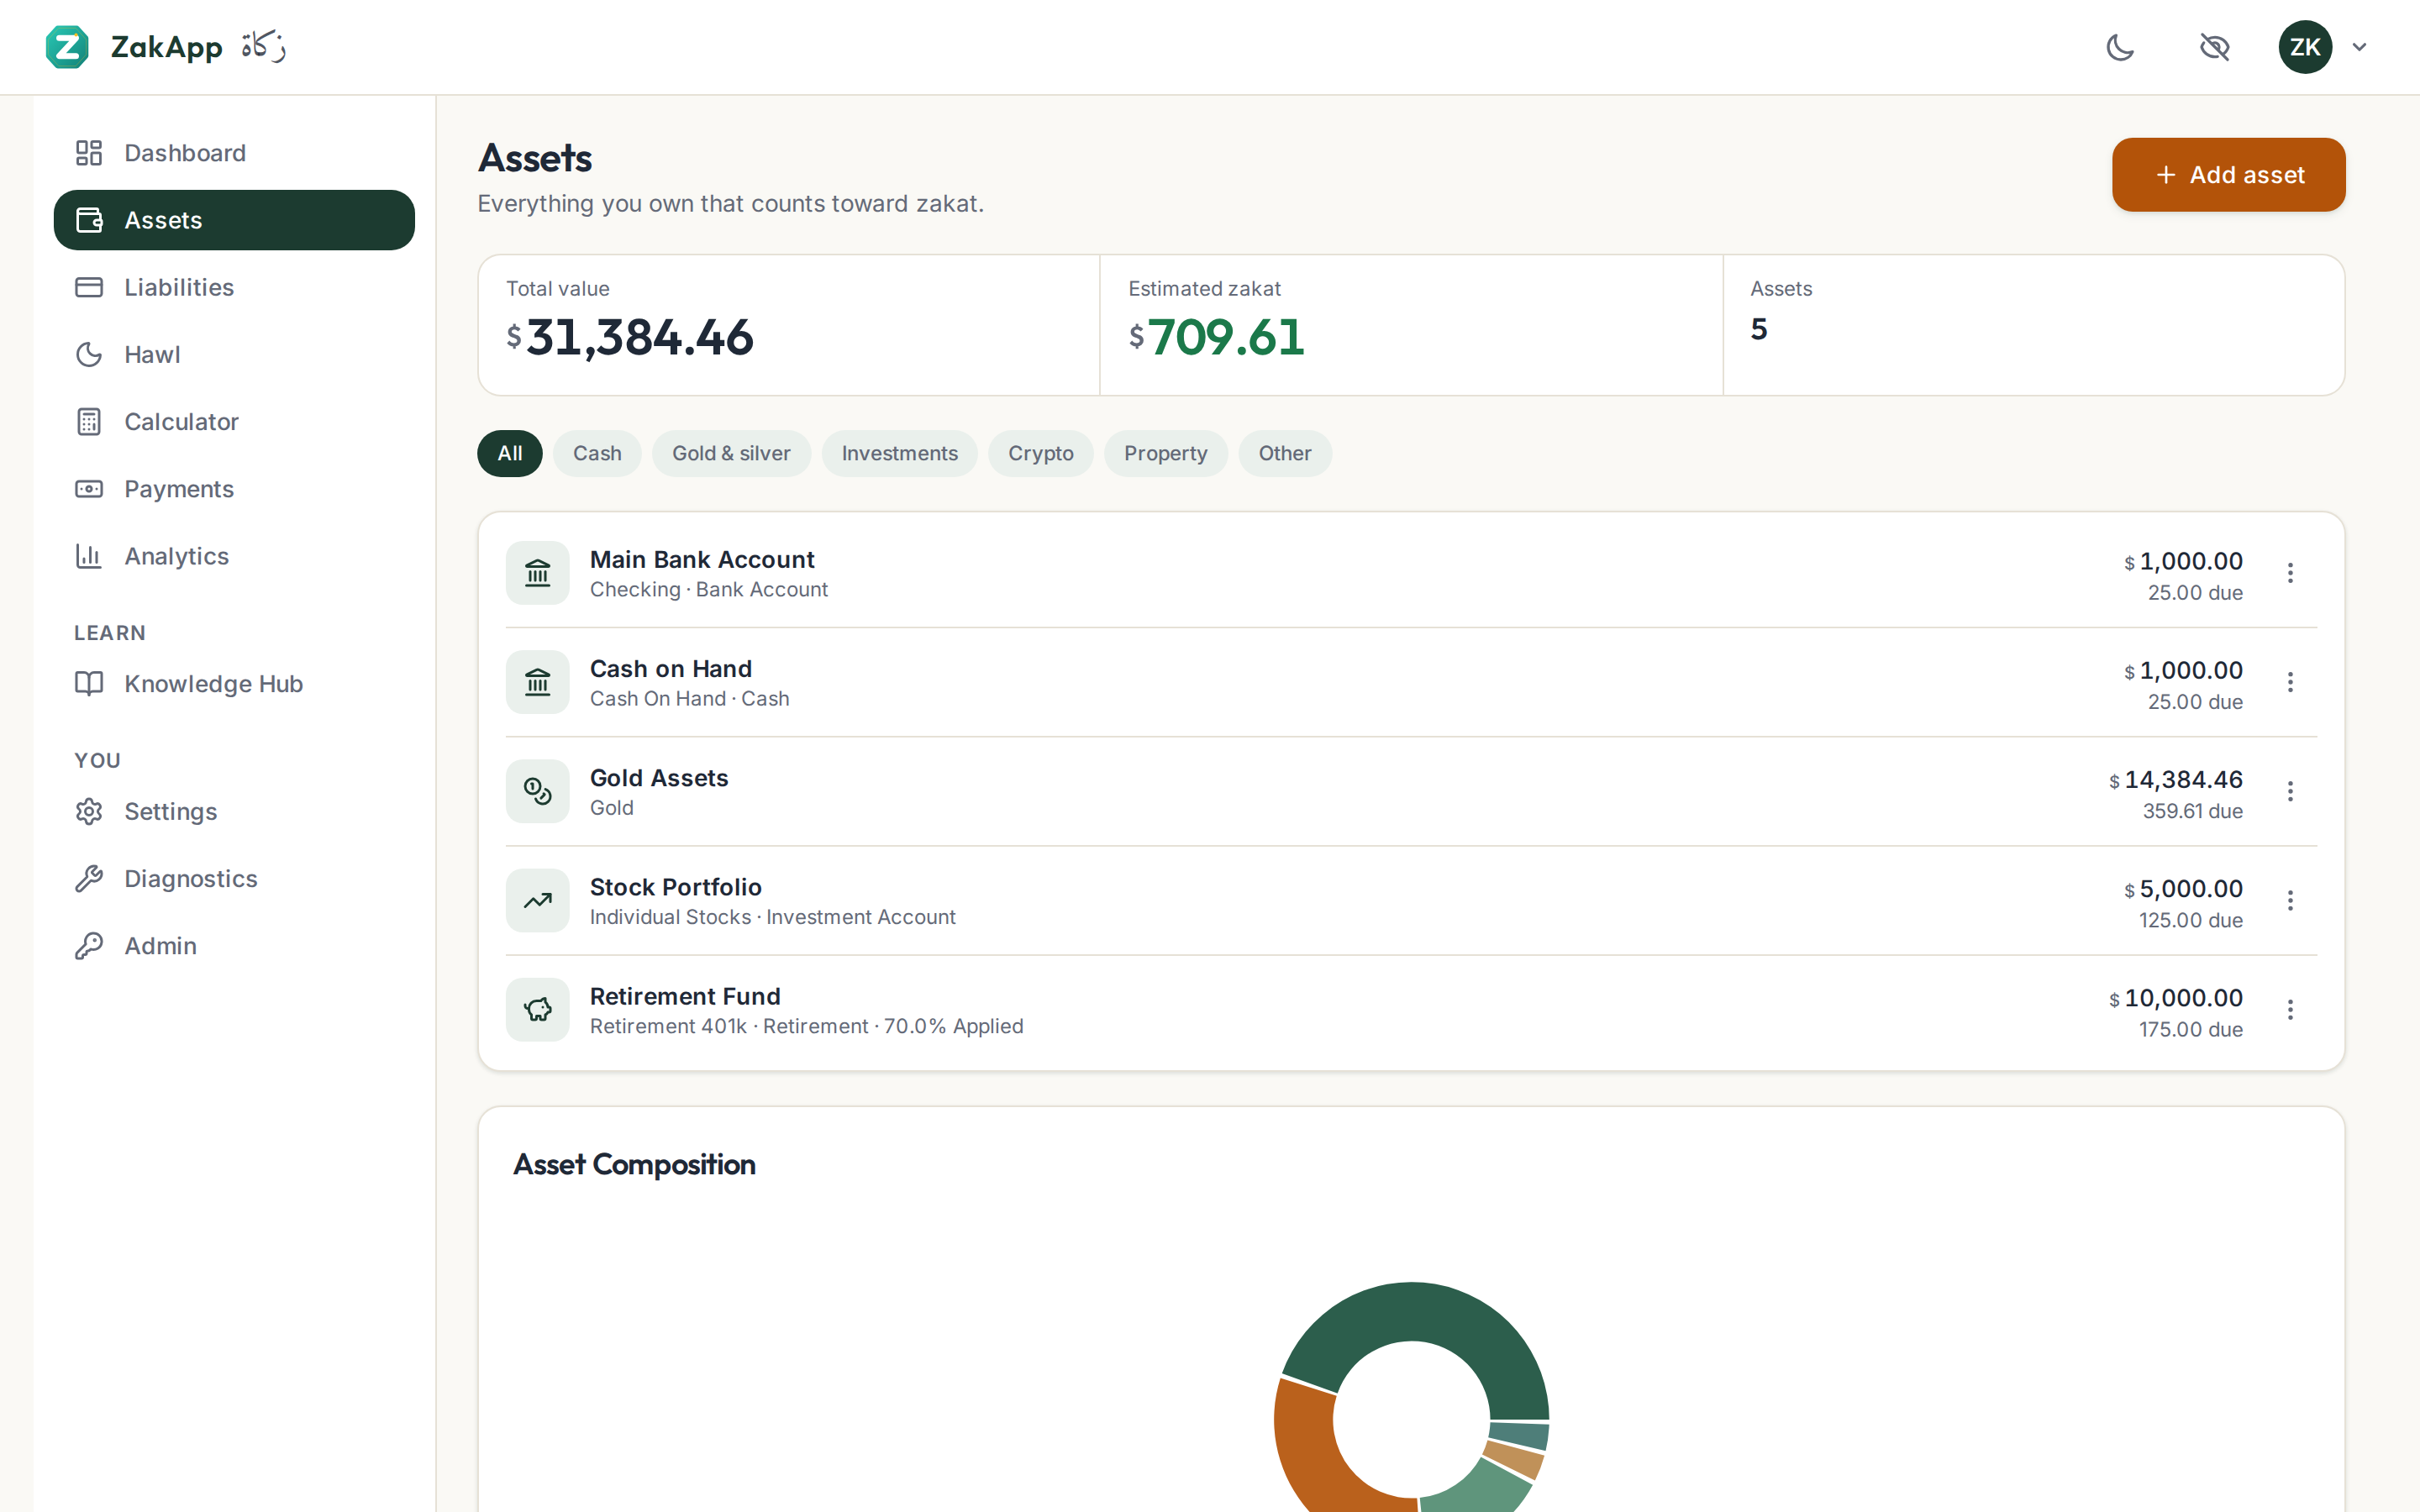2420x1512 pixels.
Task: Click the Assets wallet icon
Action: pyautogui.click(x=89, y=220)
